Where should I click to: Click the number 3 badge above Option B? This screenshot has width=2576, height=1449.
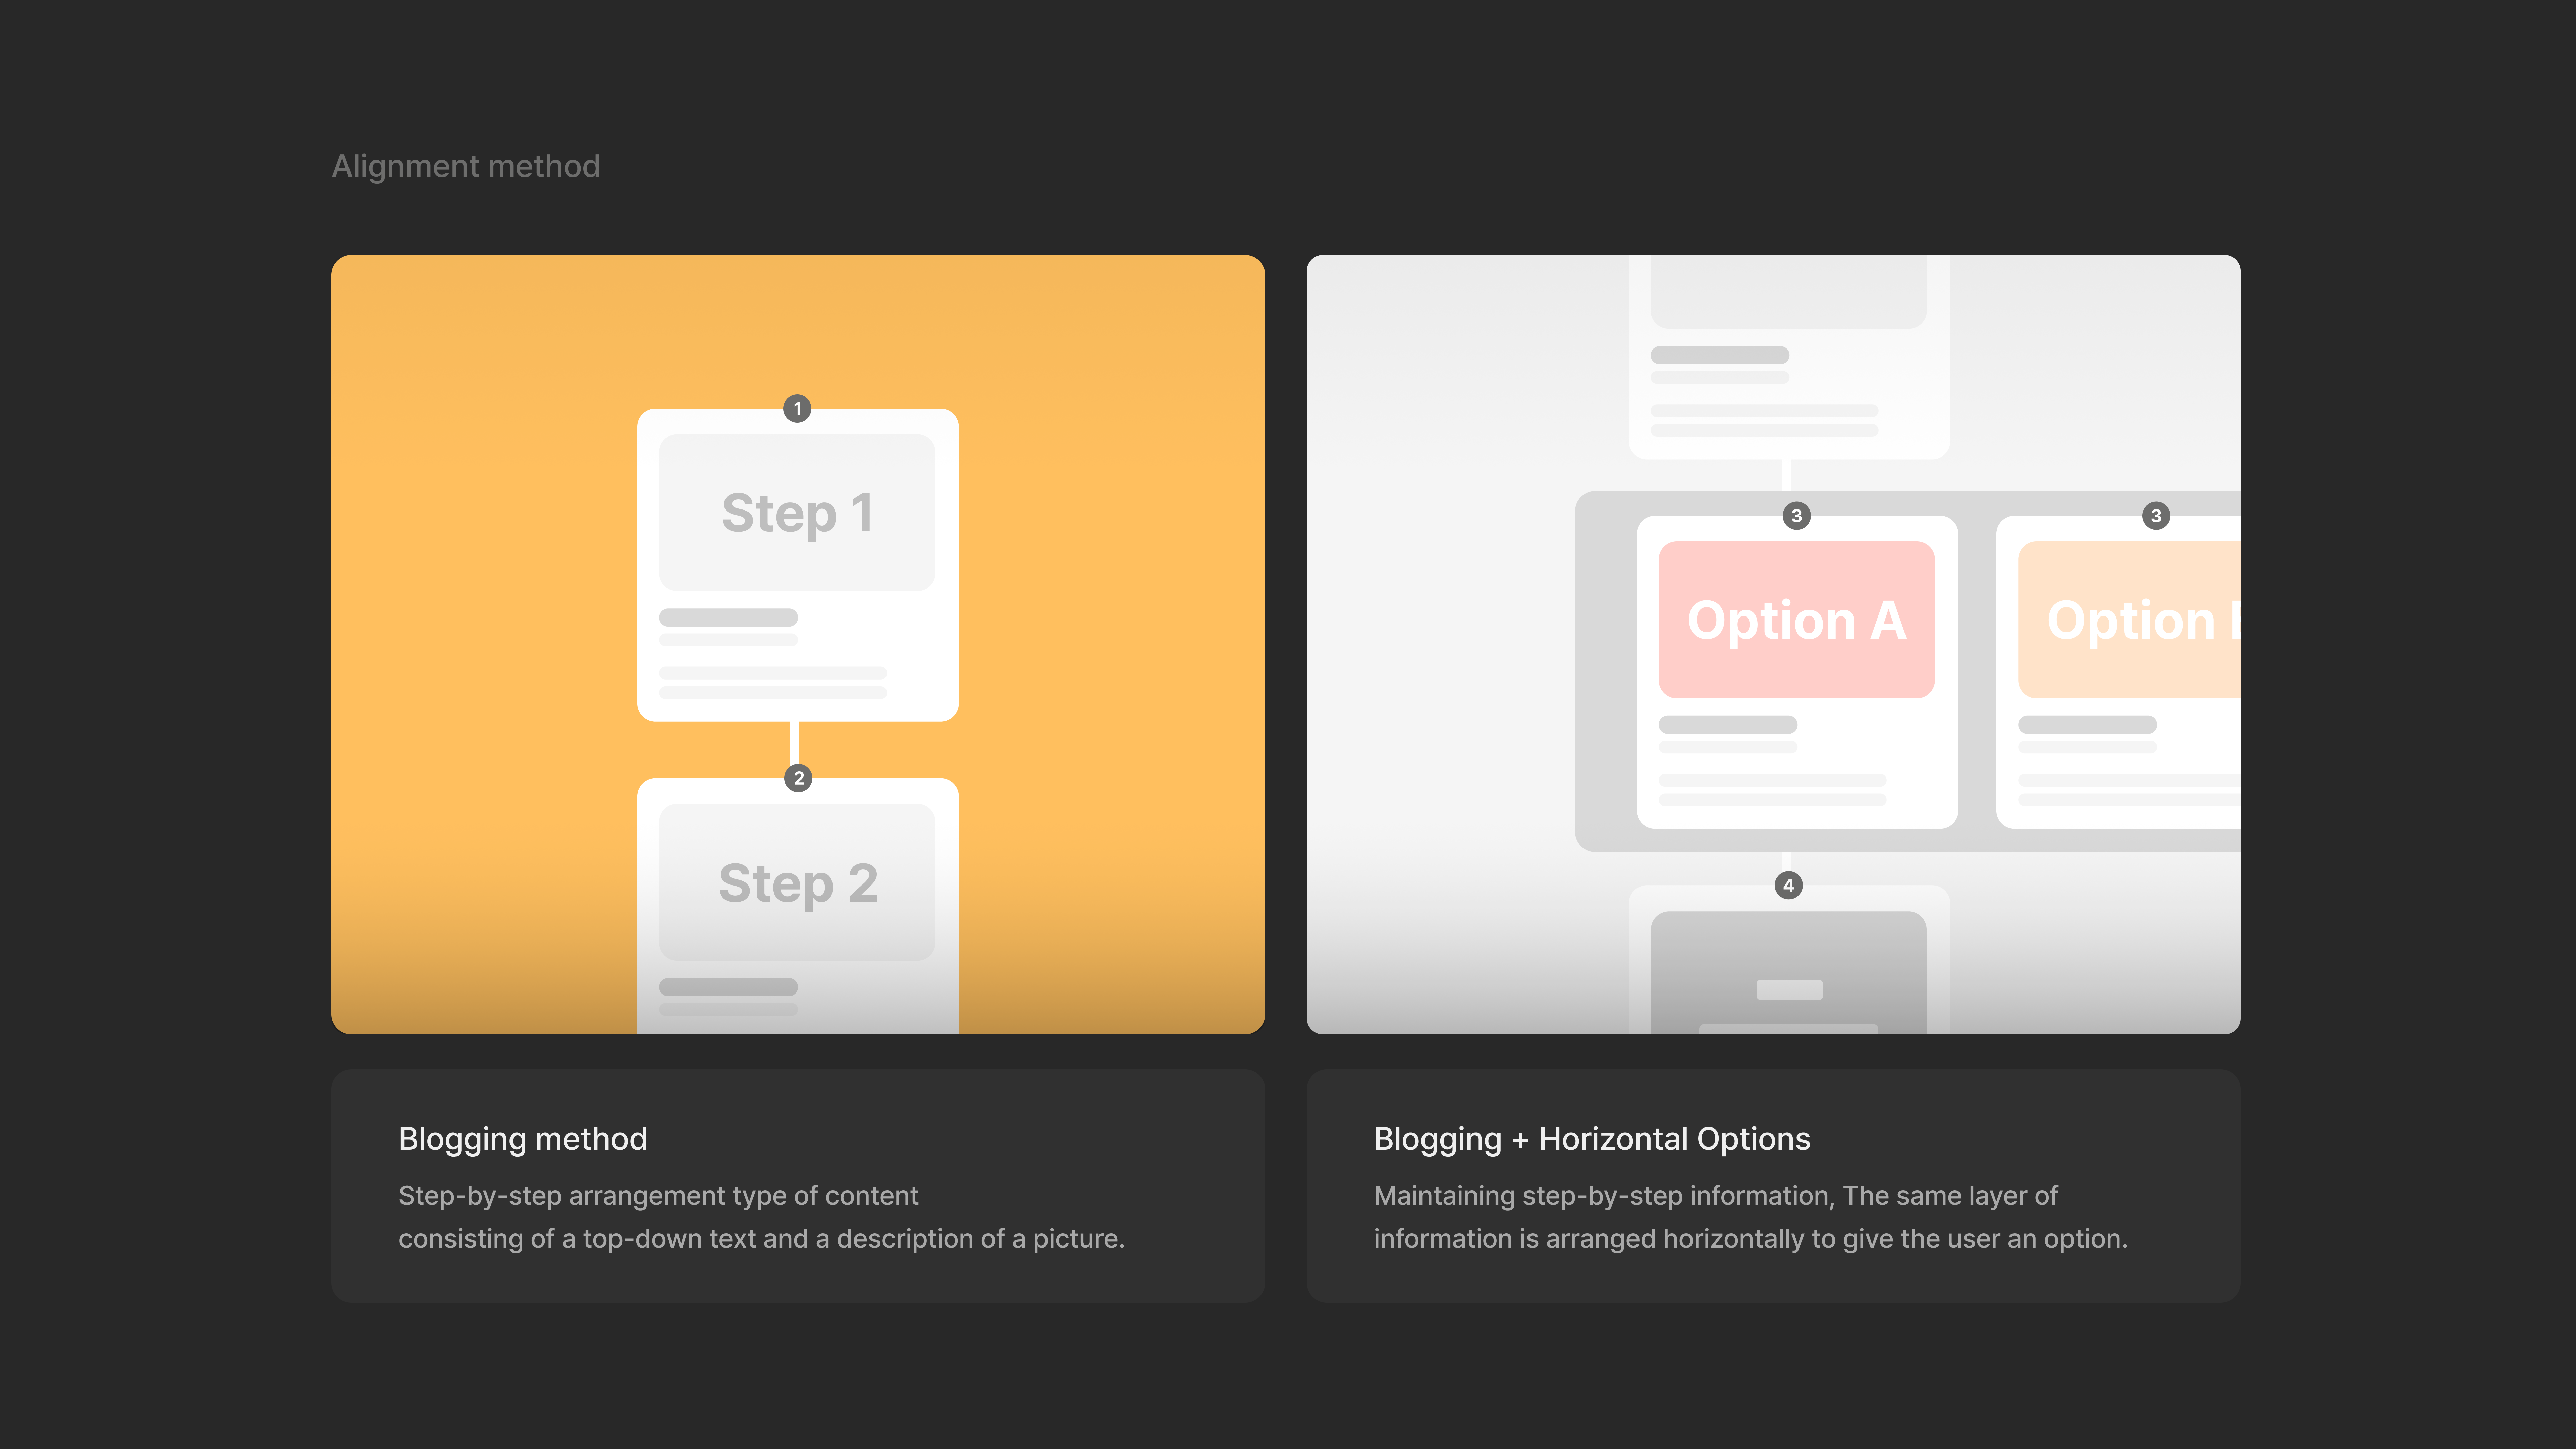[x=2156, y=516]
